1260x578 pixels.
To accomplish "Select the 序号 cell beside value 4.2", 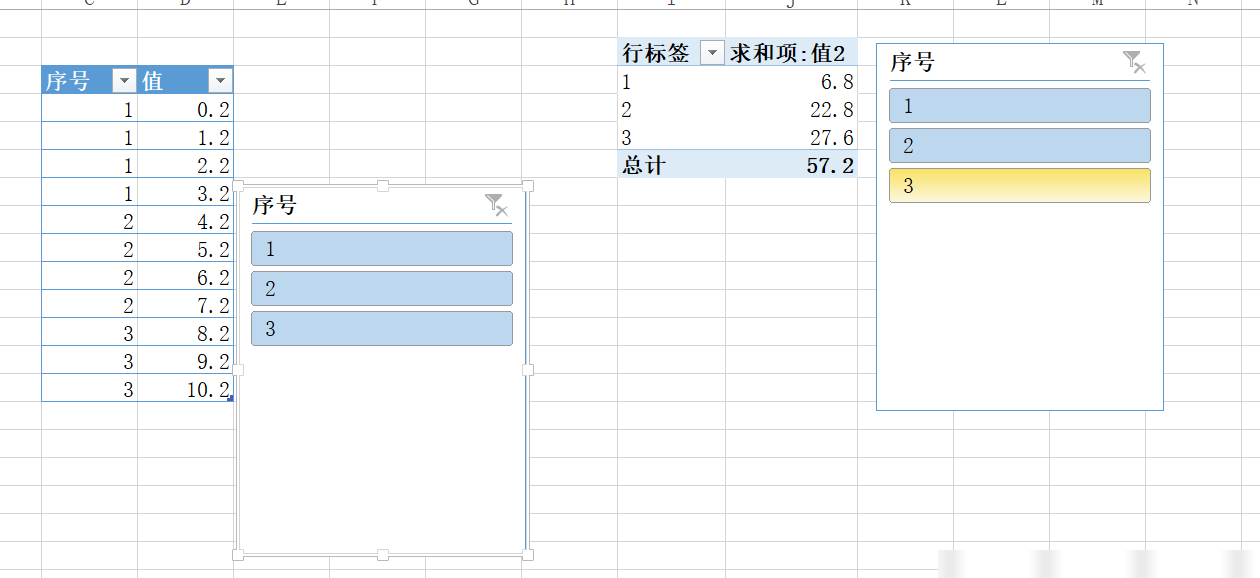I will [89, 221].
